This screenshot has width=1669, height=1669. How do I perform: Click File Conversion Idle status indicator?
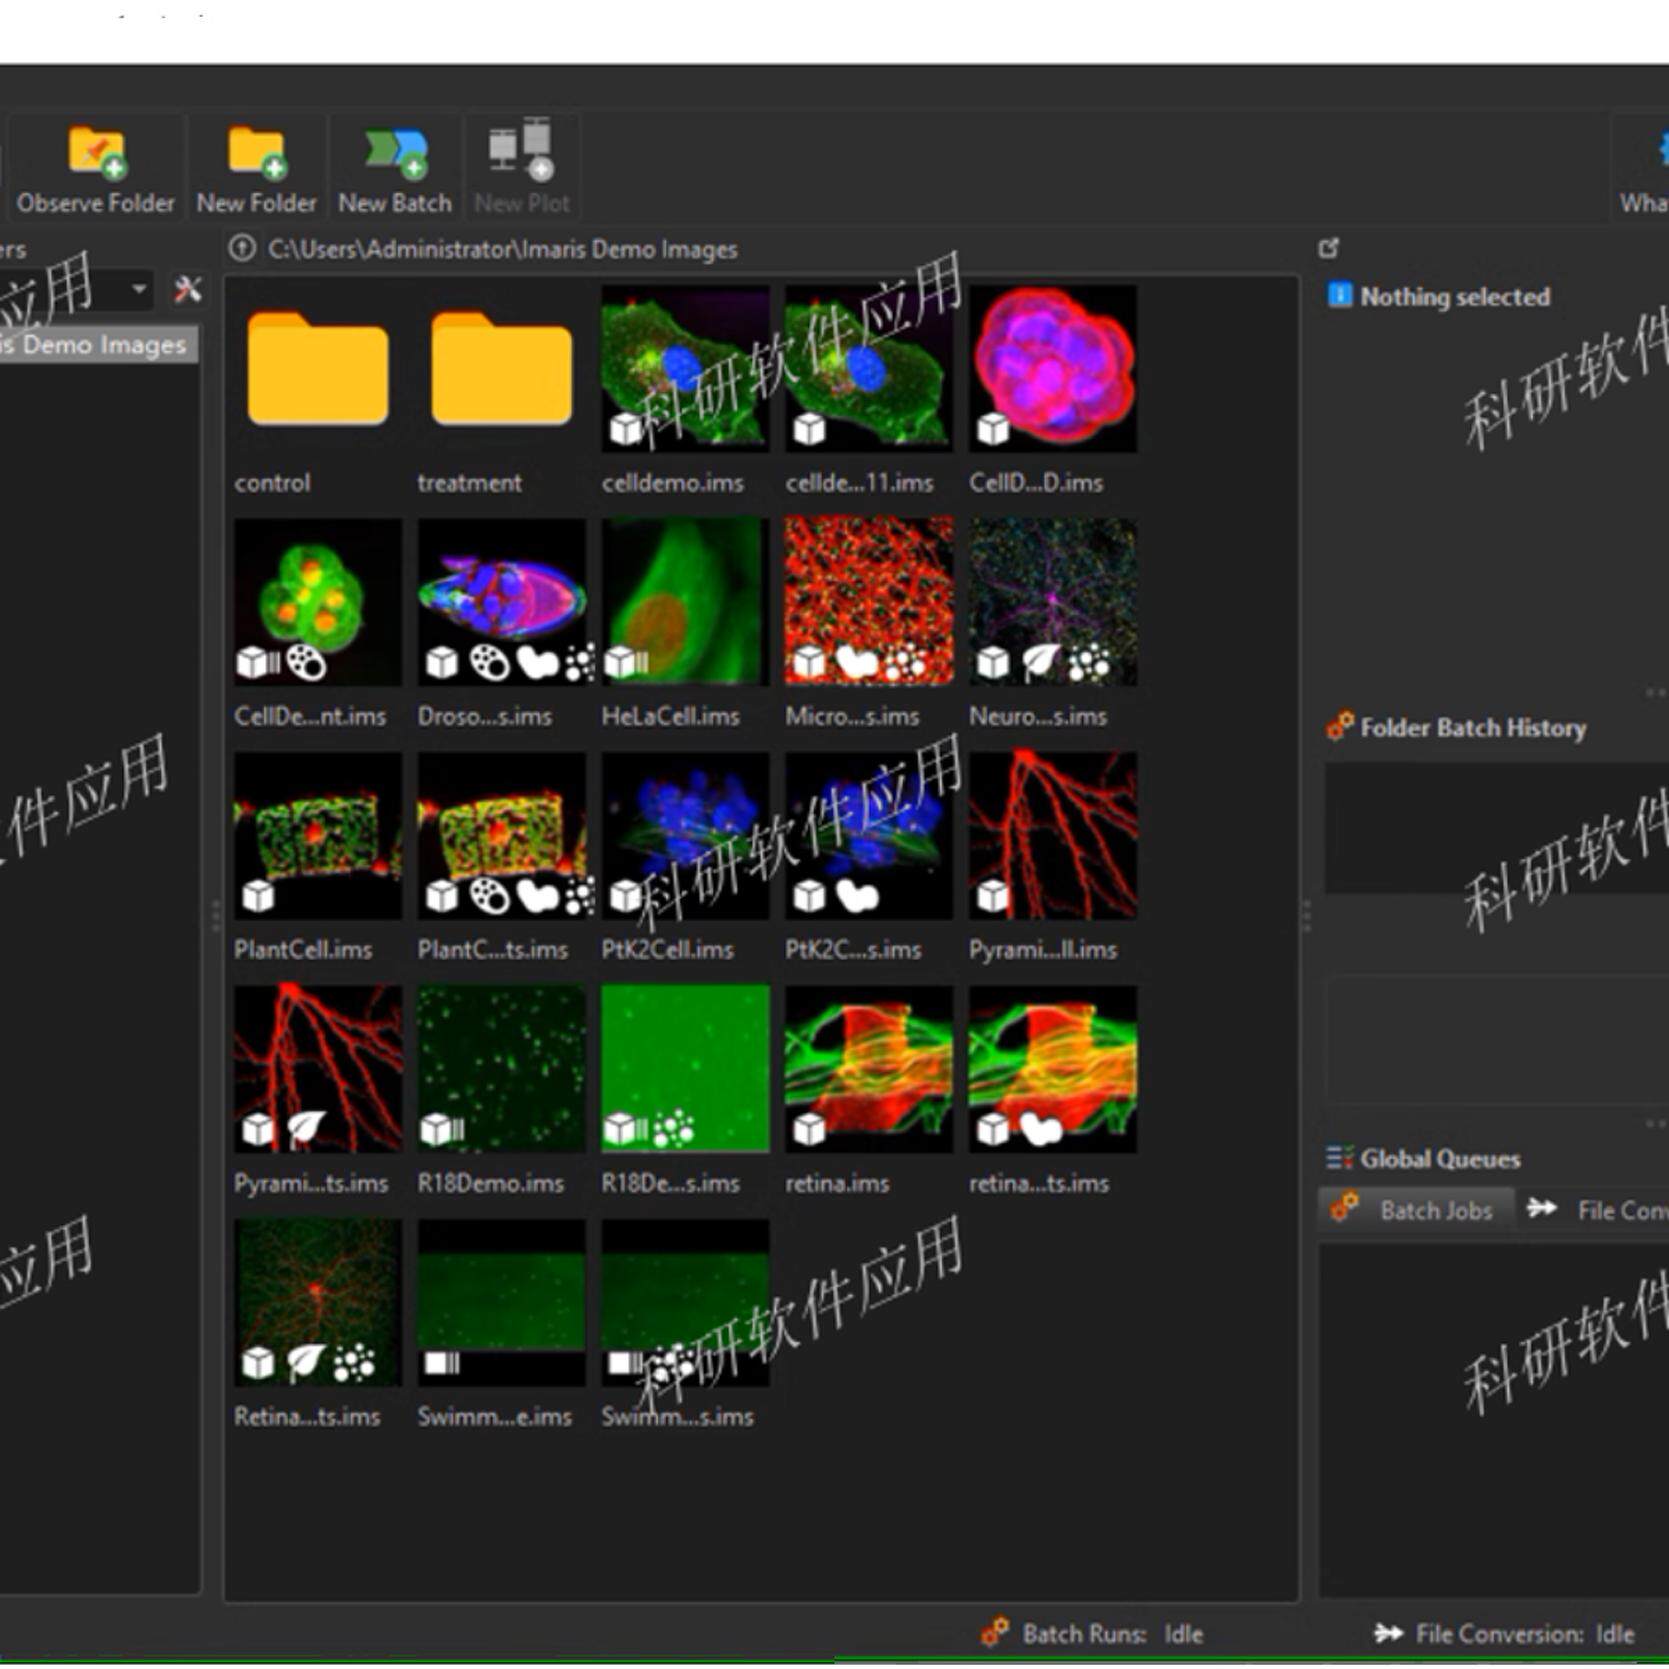point(1505,1634)
